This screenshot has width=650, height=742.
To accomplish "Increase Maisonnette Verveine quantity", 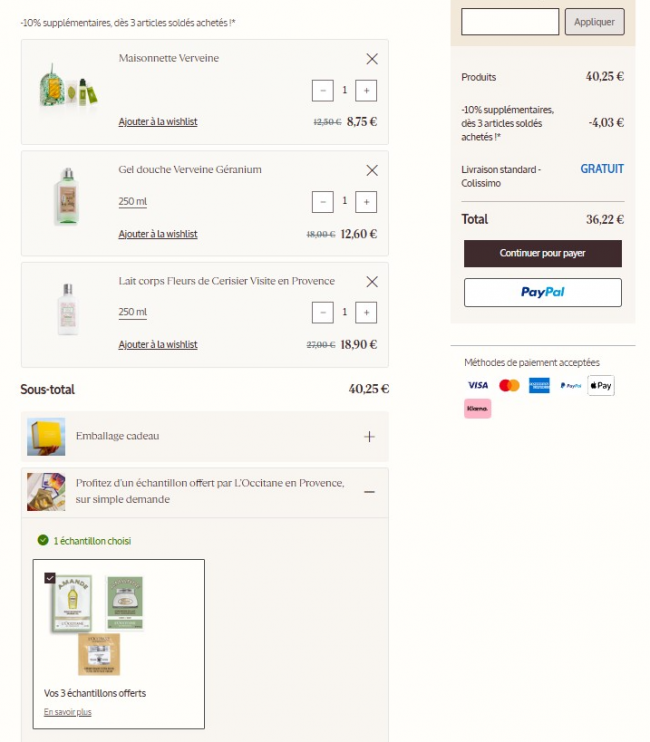I will pos(366,90).
